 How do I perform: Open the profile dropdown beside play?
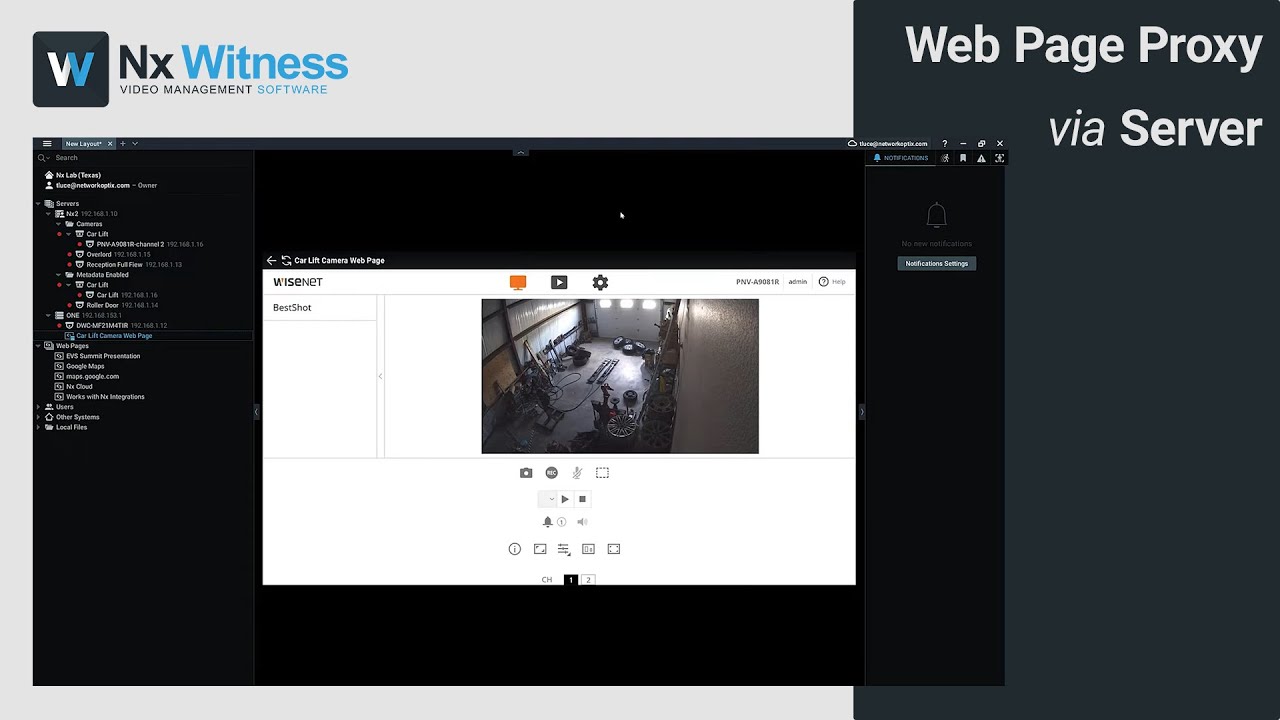pos(547,499)
